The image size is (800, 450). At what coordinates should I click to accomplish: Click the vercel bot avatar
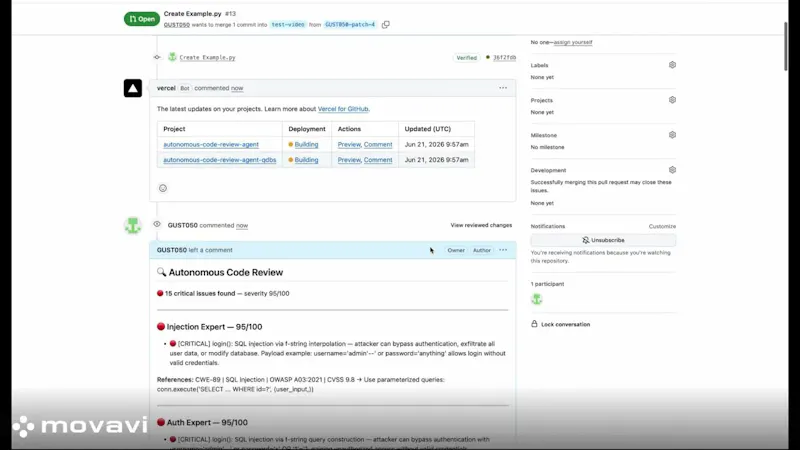[133, 88]
